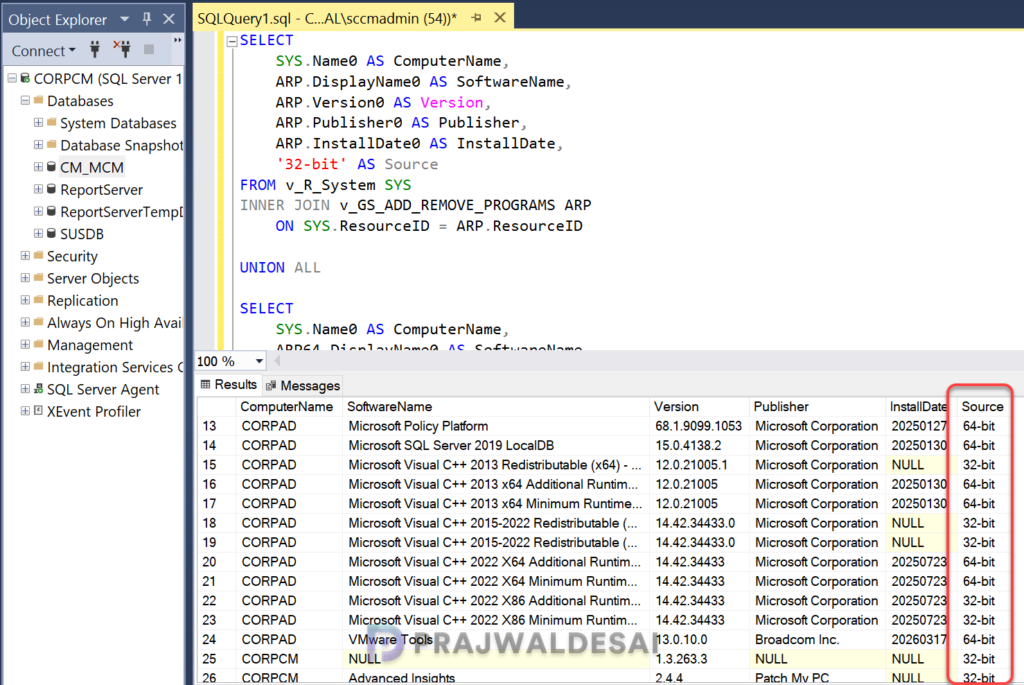This screenshot has width=1024, height=685.
Task: Collapse the Databases folder
Action: 25,101
